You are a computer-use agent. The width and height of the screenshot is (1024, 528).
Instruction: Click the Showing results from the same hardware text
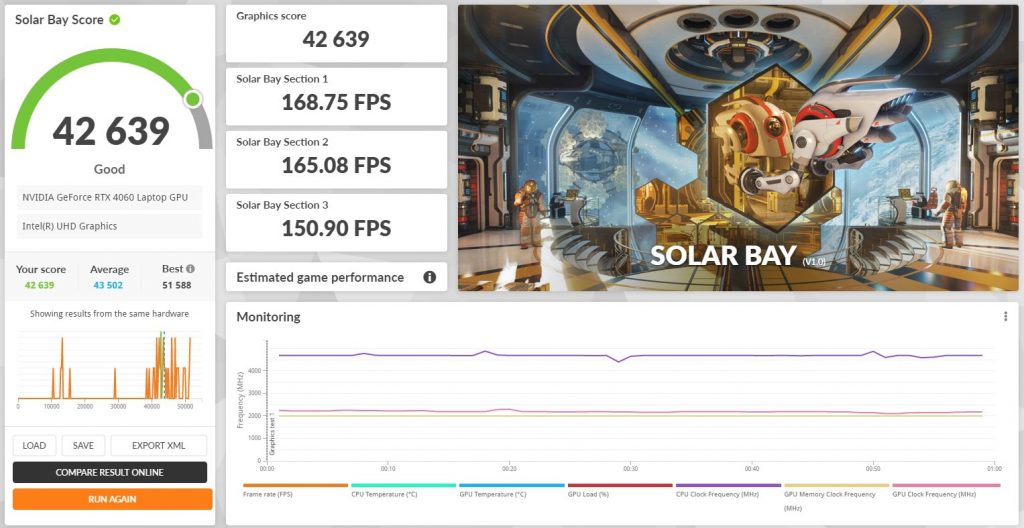pyautogui.click(x=109, y=314)
